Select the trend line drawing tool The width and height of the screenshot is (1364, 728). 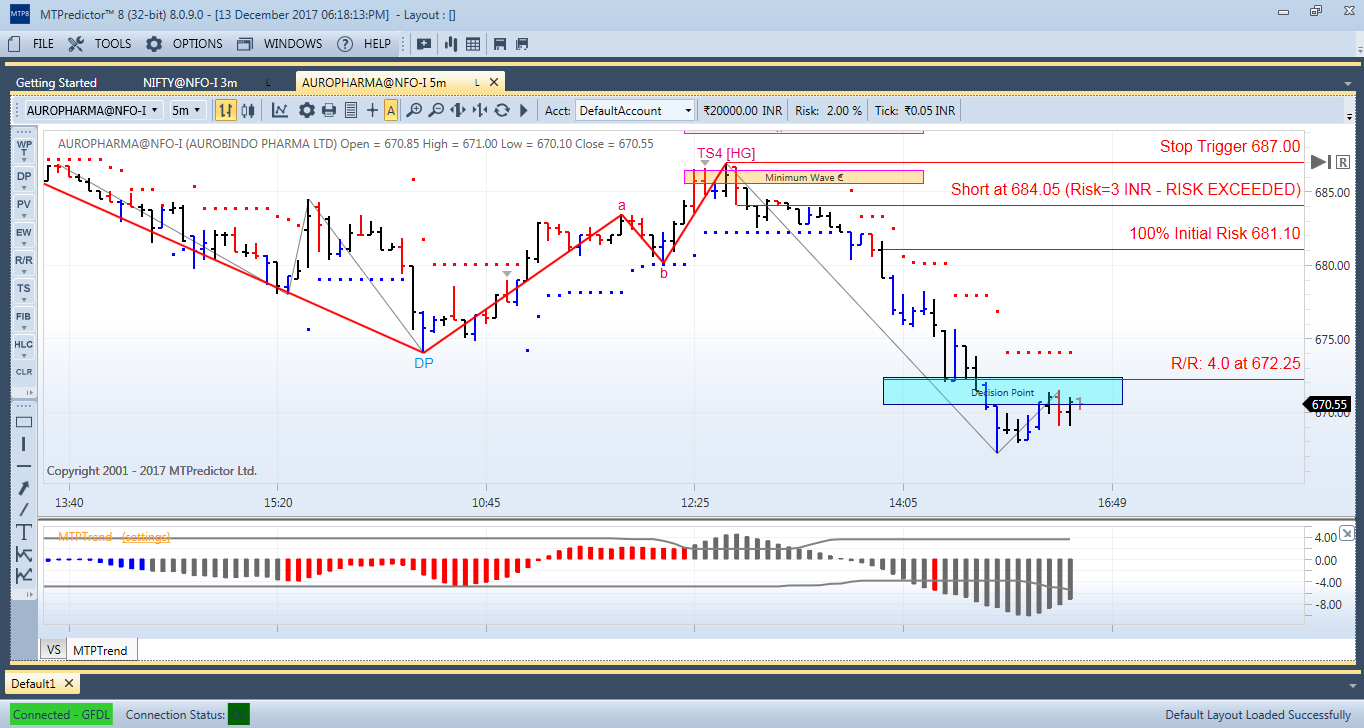(24, 509)
